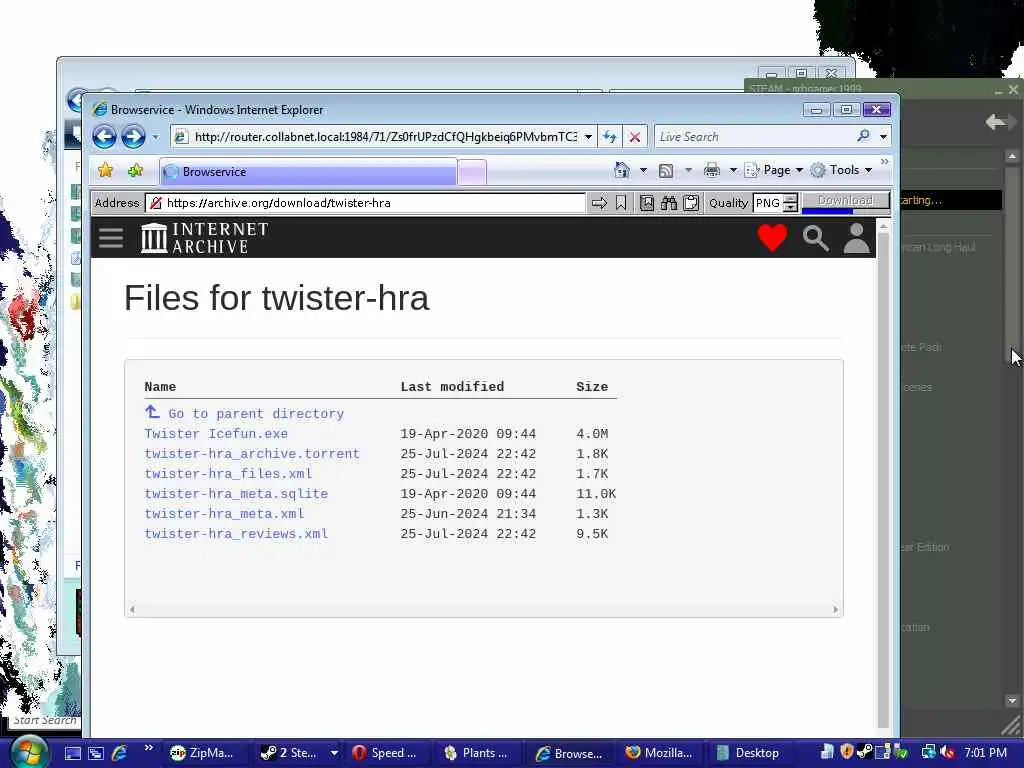Click the Steam window scrollbar down arrow

[1012, 700]
